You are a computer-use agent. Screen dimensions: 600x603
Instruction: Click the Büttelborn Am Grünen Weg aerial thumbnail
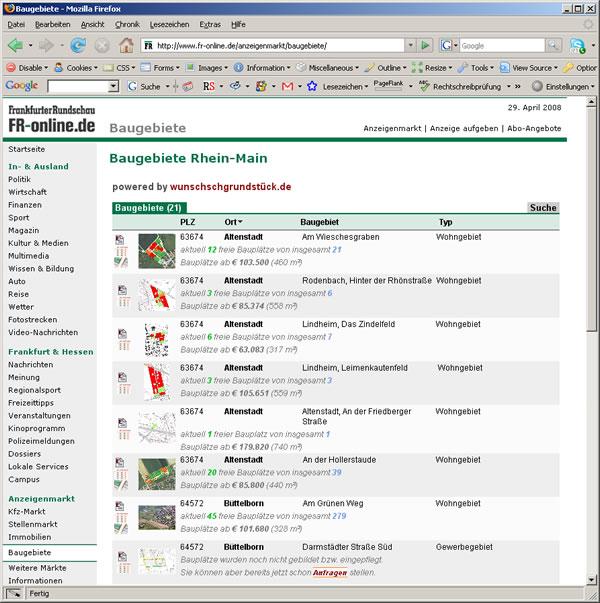click(x=157, y=518)
